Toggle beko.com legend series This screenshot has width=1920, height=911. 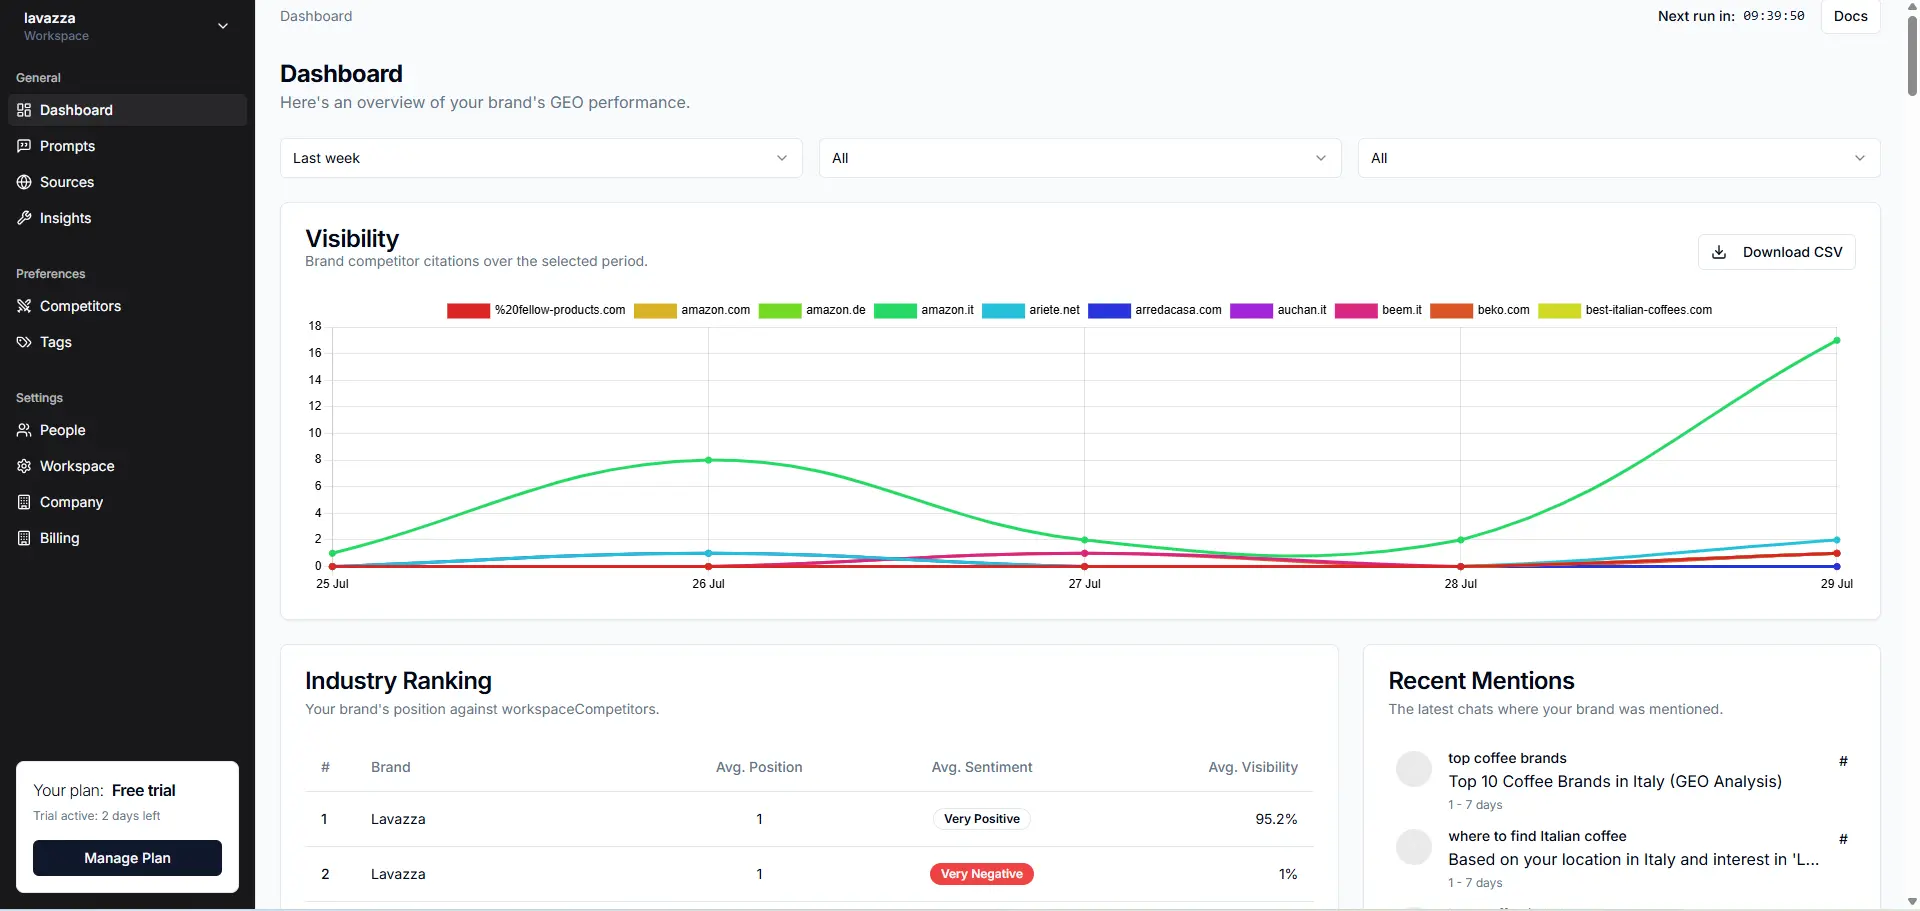1480,310
